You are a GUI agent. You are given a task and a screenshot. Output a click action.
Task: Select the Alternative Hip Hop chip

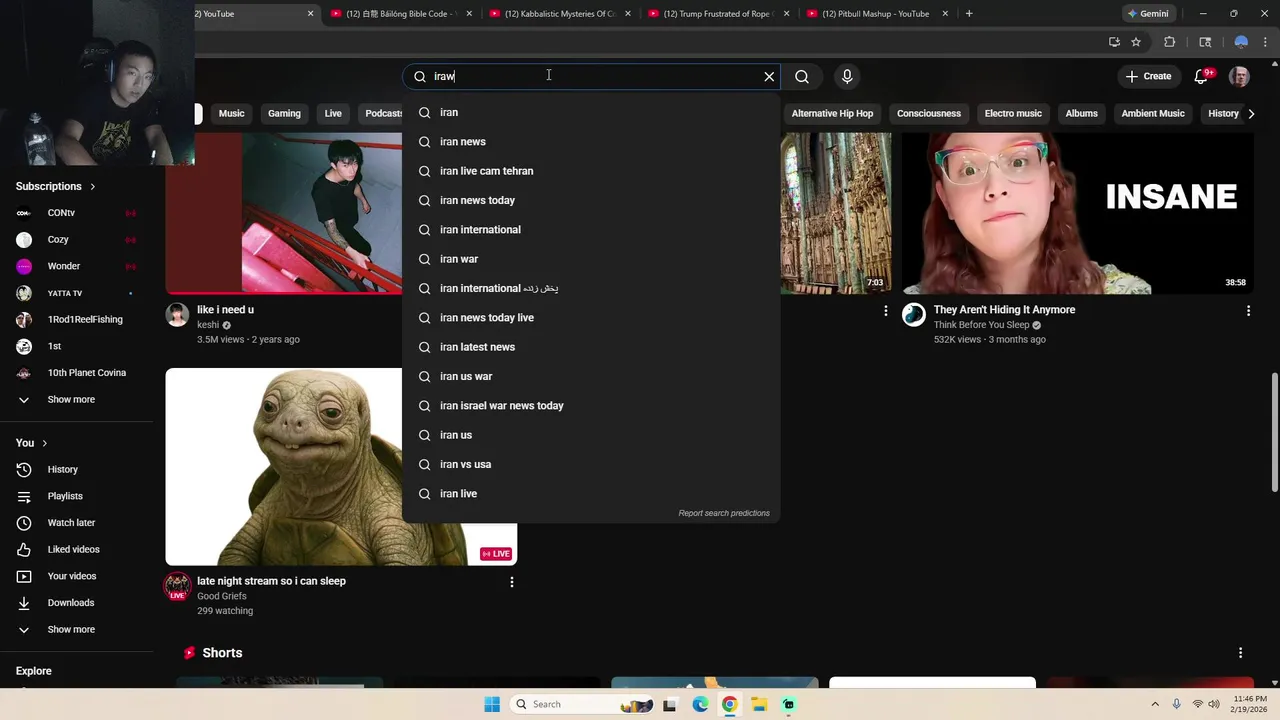(832, 113)
